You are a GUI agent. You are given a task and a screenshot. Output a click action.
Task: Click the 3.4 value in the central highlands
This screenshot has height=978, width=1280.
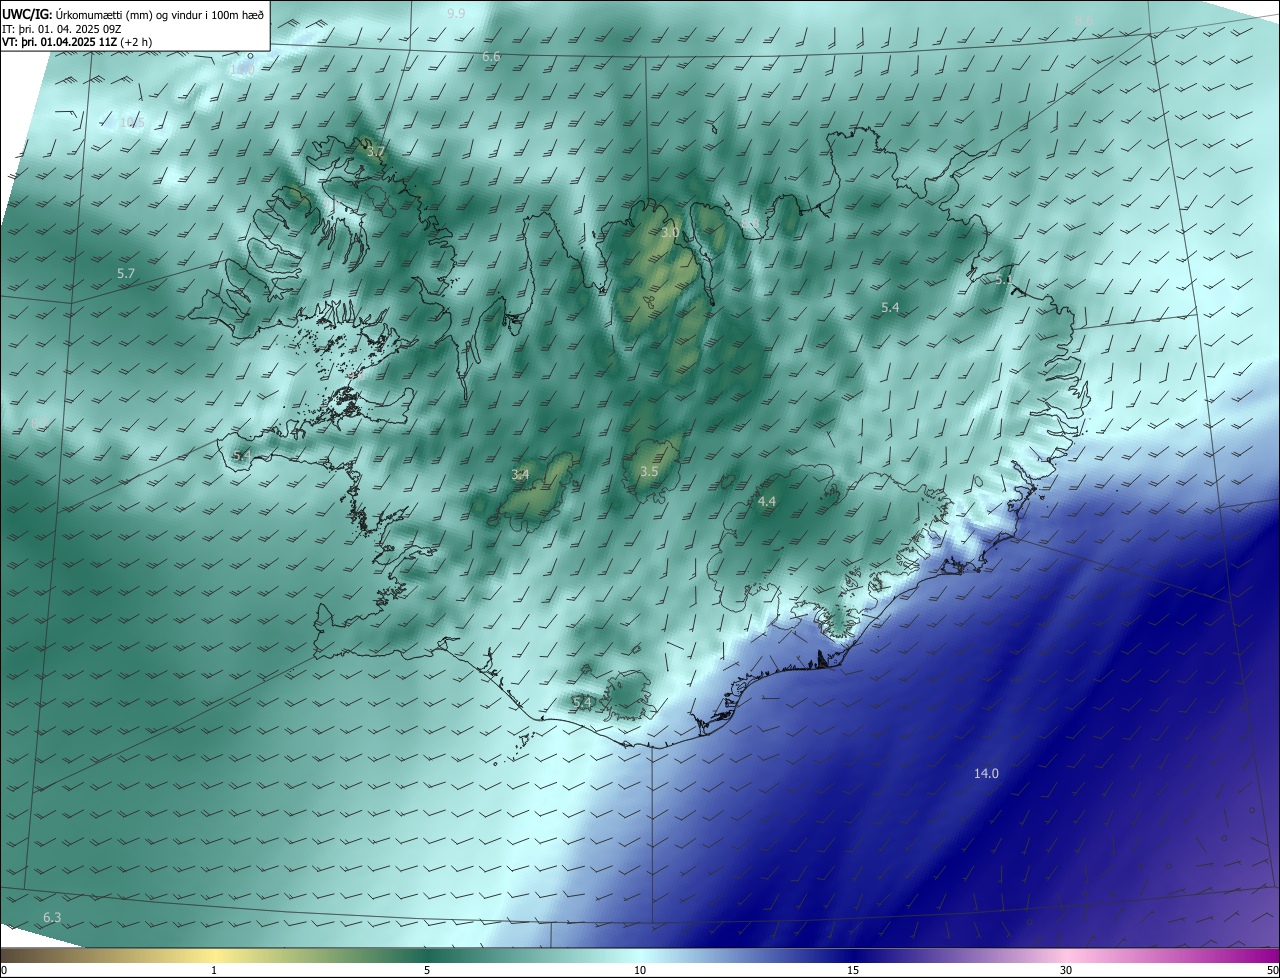tap(520, 474)
